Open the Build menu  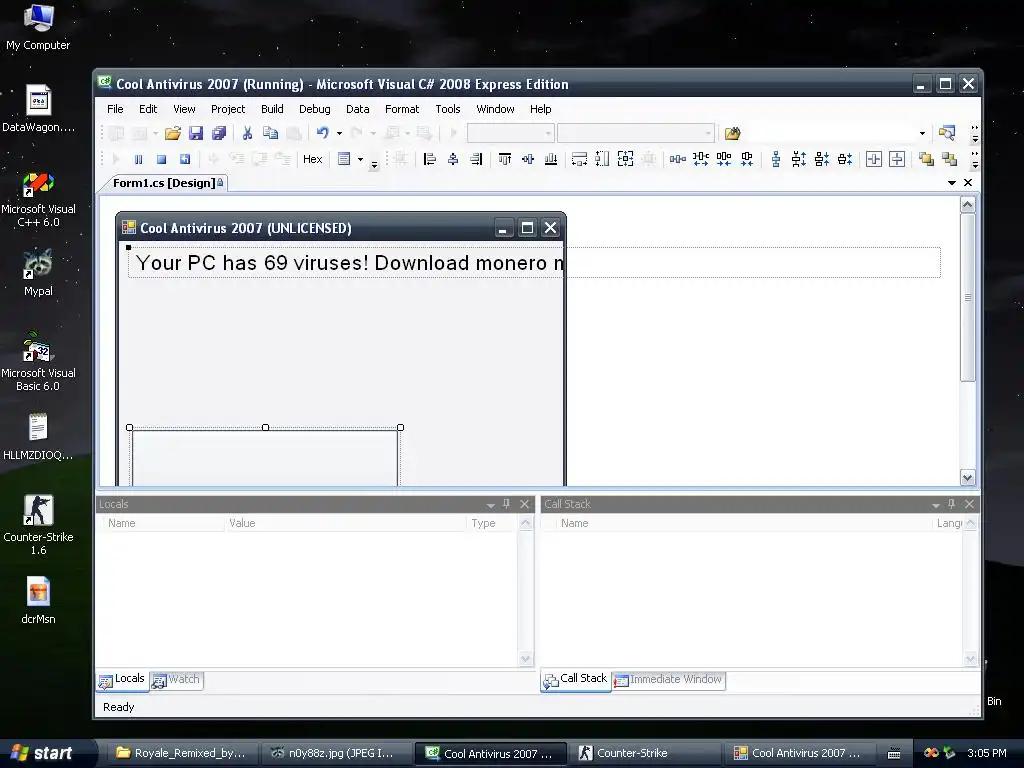coord(272,109)
